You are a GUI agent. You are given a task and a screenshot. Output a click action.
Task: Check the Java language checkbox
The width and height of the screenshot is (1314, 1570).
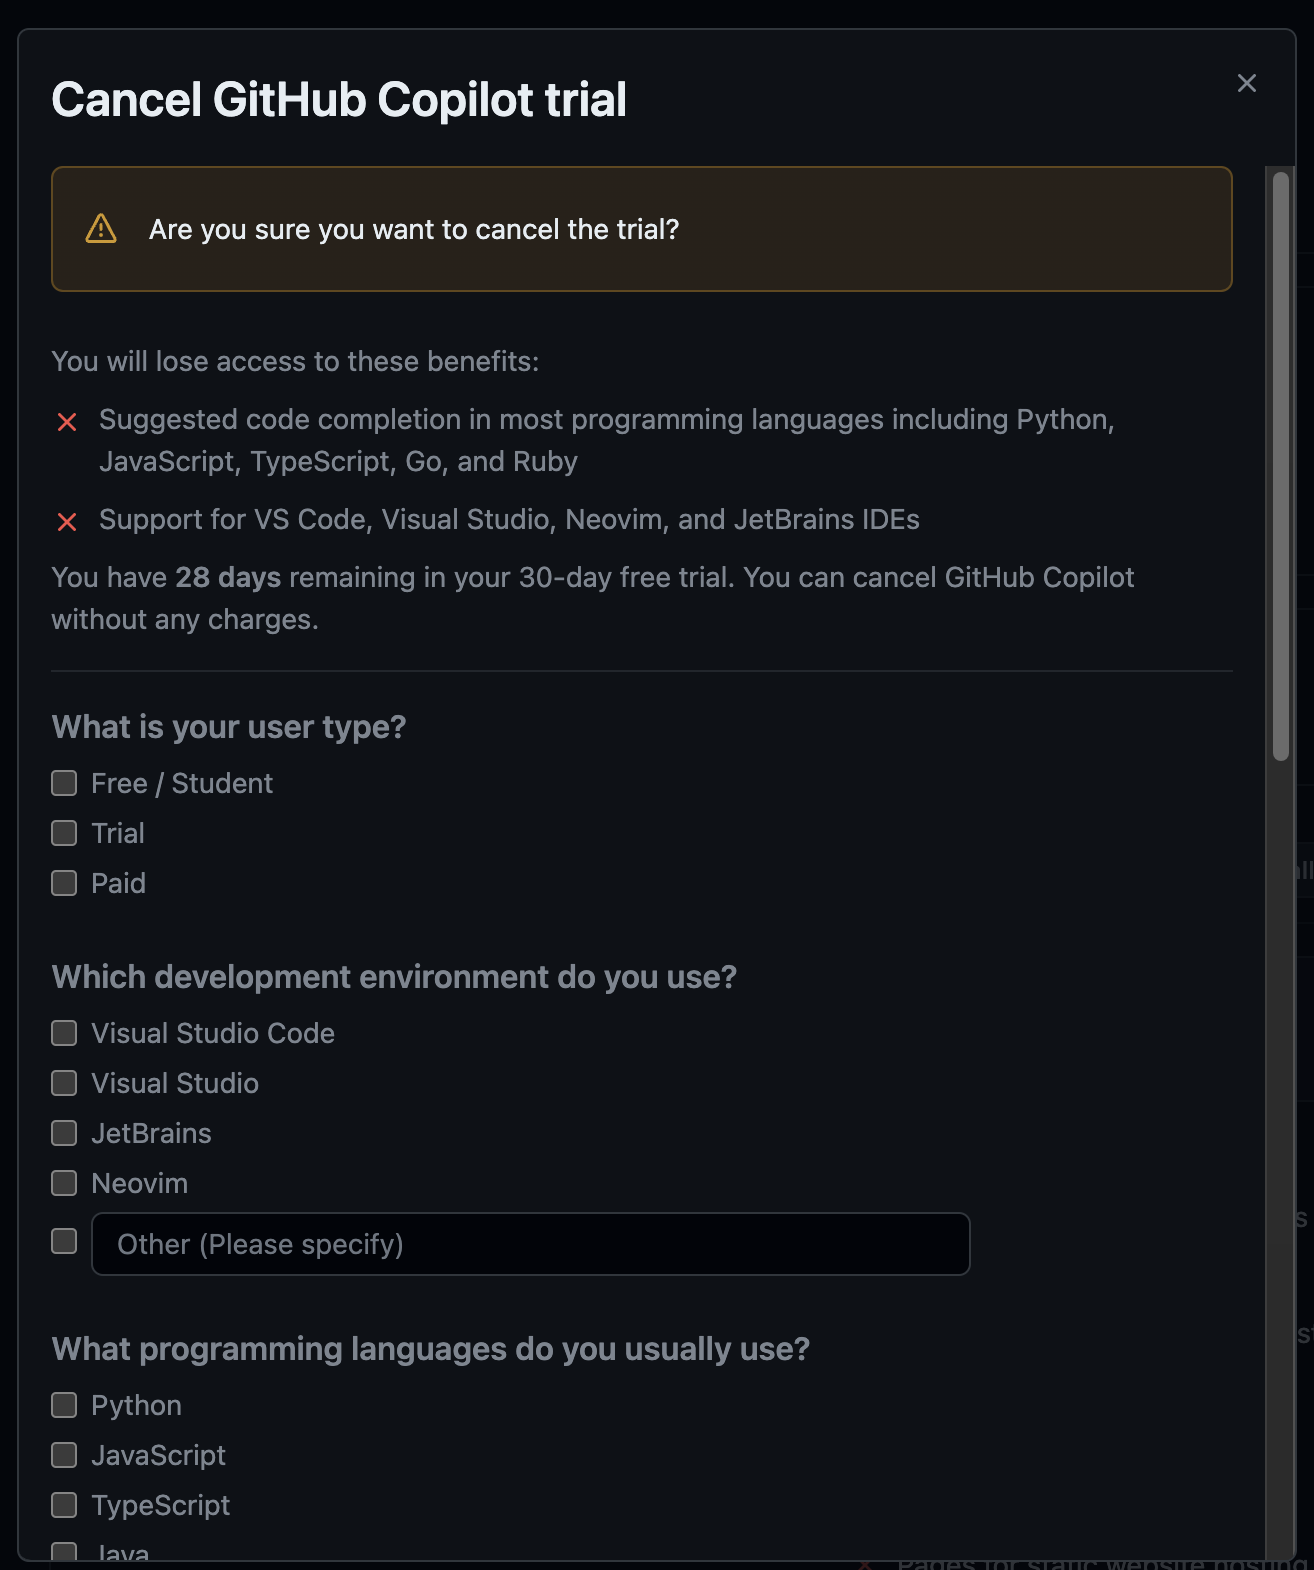click(64, 1551)
